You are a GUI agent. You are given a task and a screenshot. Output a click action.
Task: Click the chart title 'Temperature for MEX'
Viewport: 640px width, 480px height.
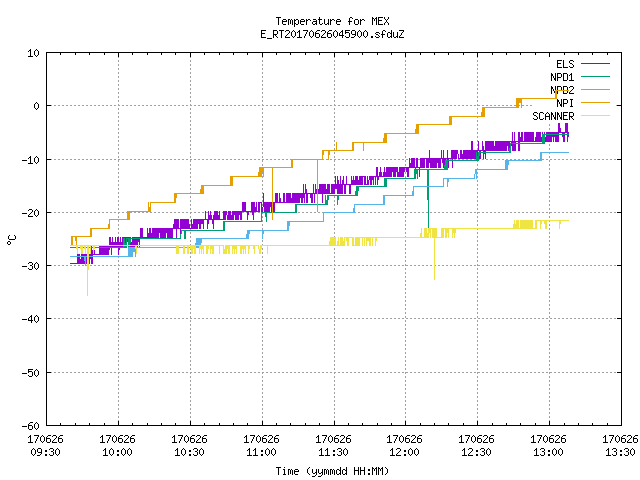click(x=332, y=21)
